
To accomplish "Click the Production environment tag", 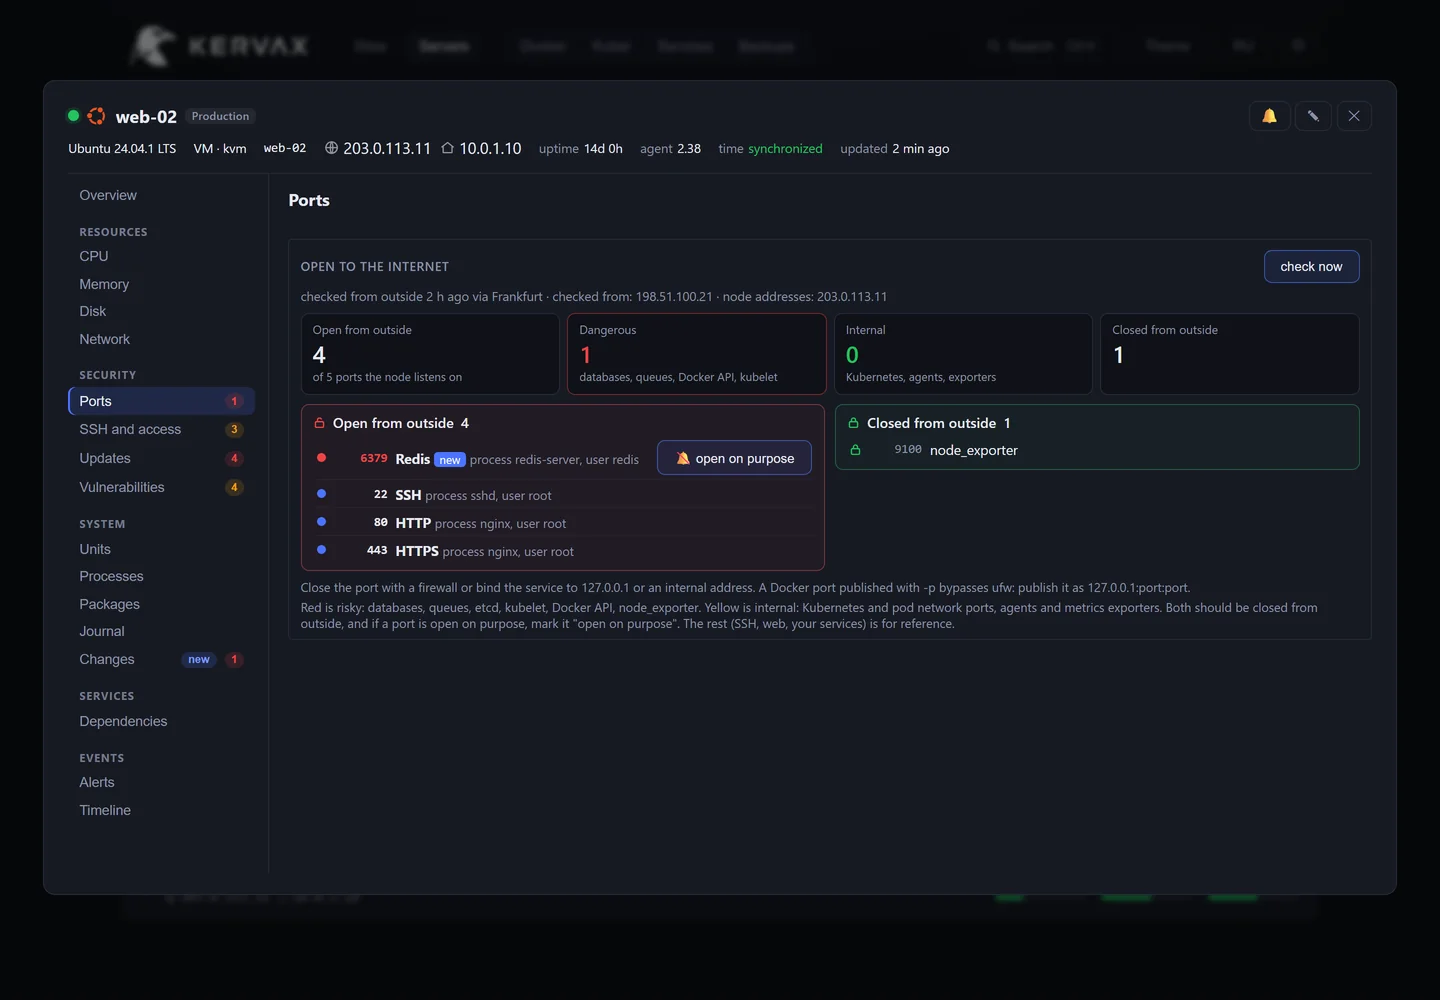I will tap(220, 116).
